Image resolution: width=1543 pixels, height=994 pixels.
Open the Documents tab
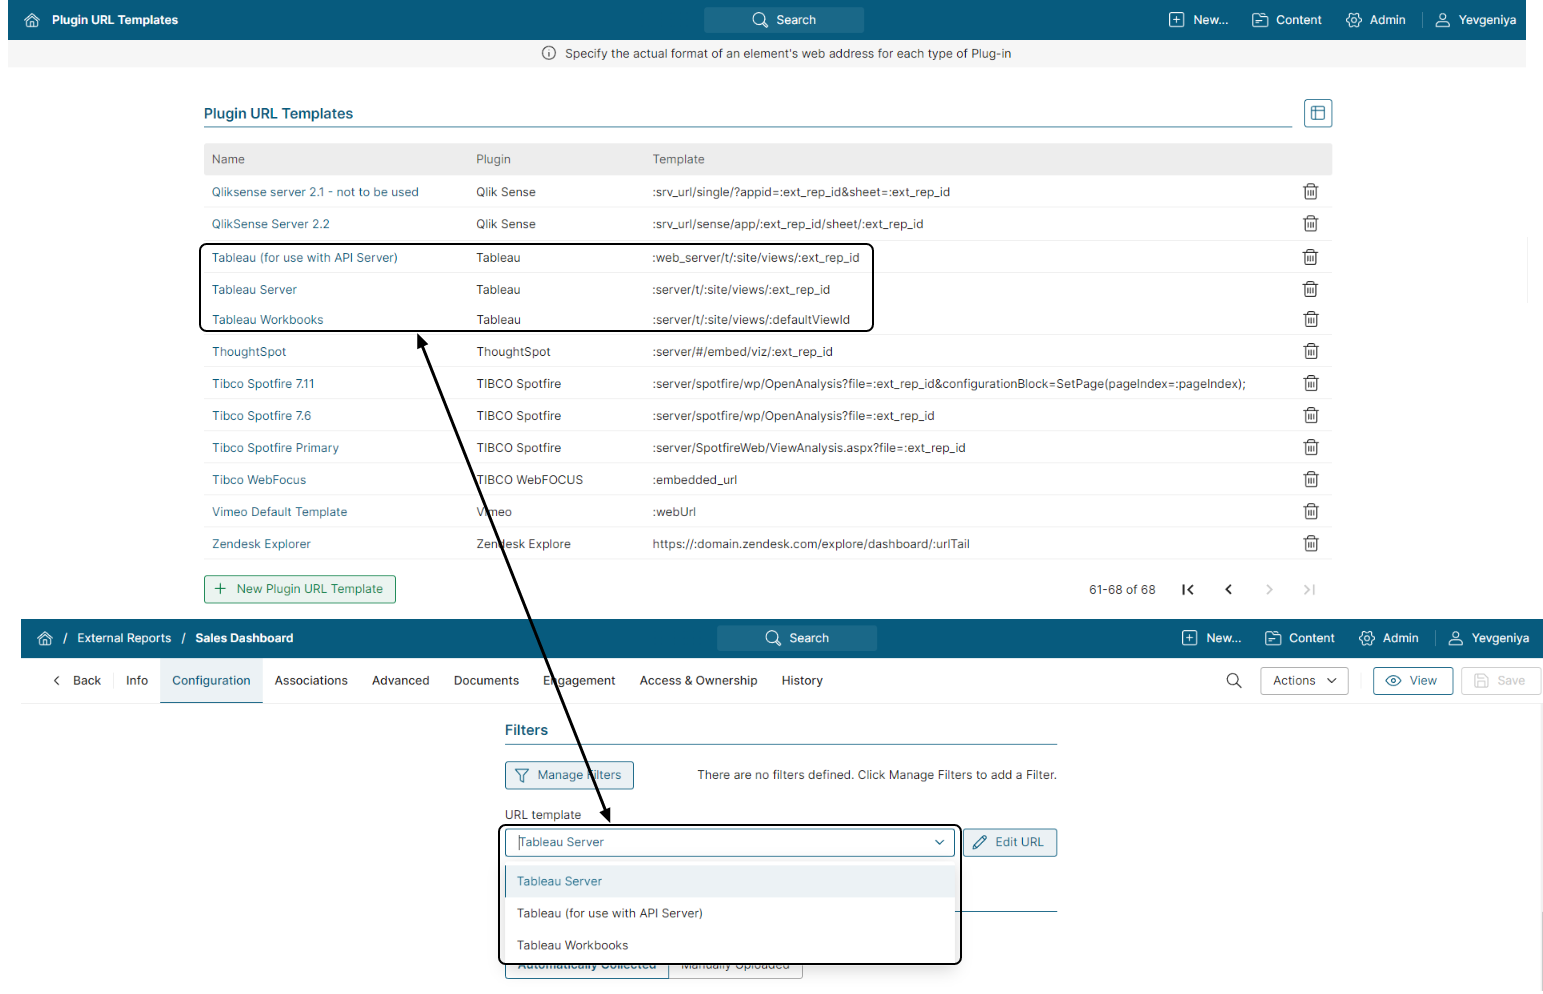click(x=486, y=681)
